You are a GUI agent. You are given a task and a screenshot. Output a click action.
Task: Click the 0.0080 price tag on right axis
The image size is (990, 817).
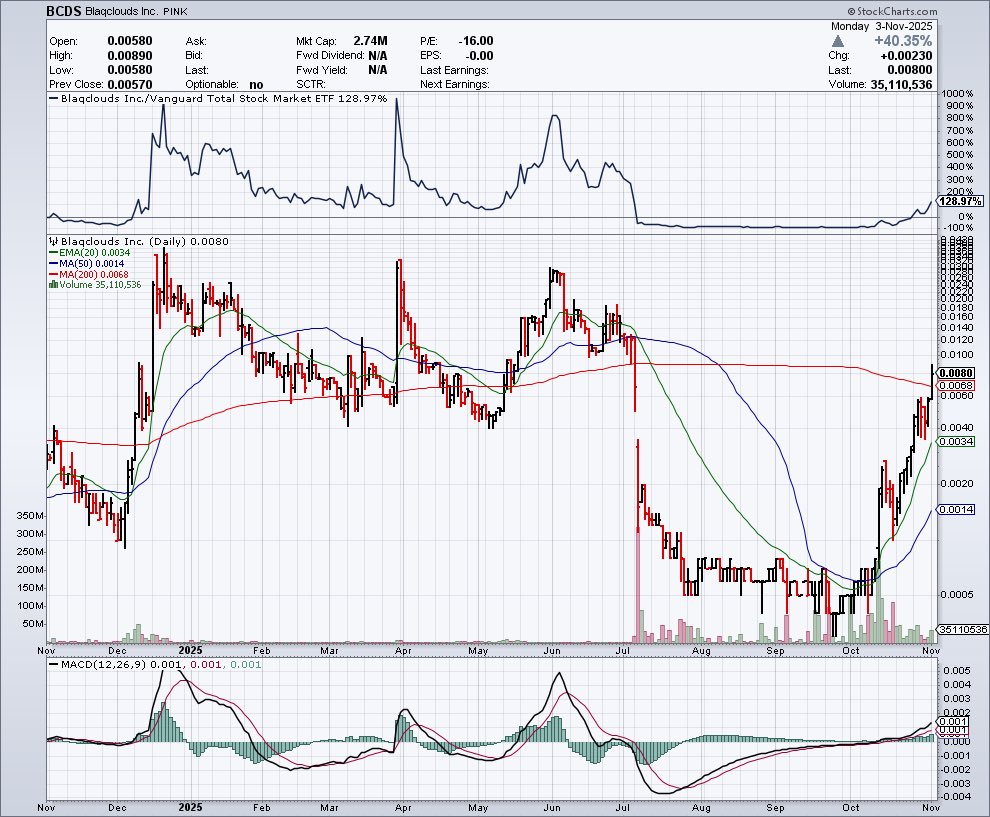point(956,373)
